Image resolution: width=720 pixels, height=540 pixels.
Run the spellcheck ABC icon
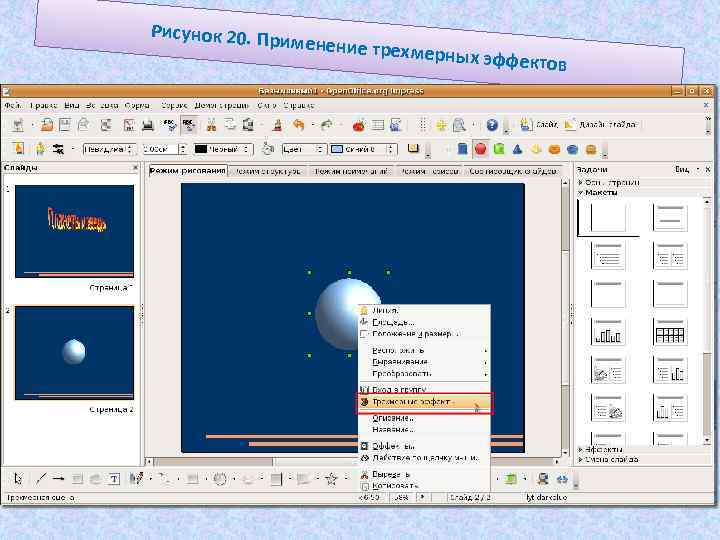(170, 125)
